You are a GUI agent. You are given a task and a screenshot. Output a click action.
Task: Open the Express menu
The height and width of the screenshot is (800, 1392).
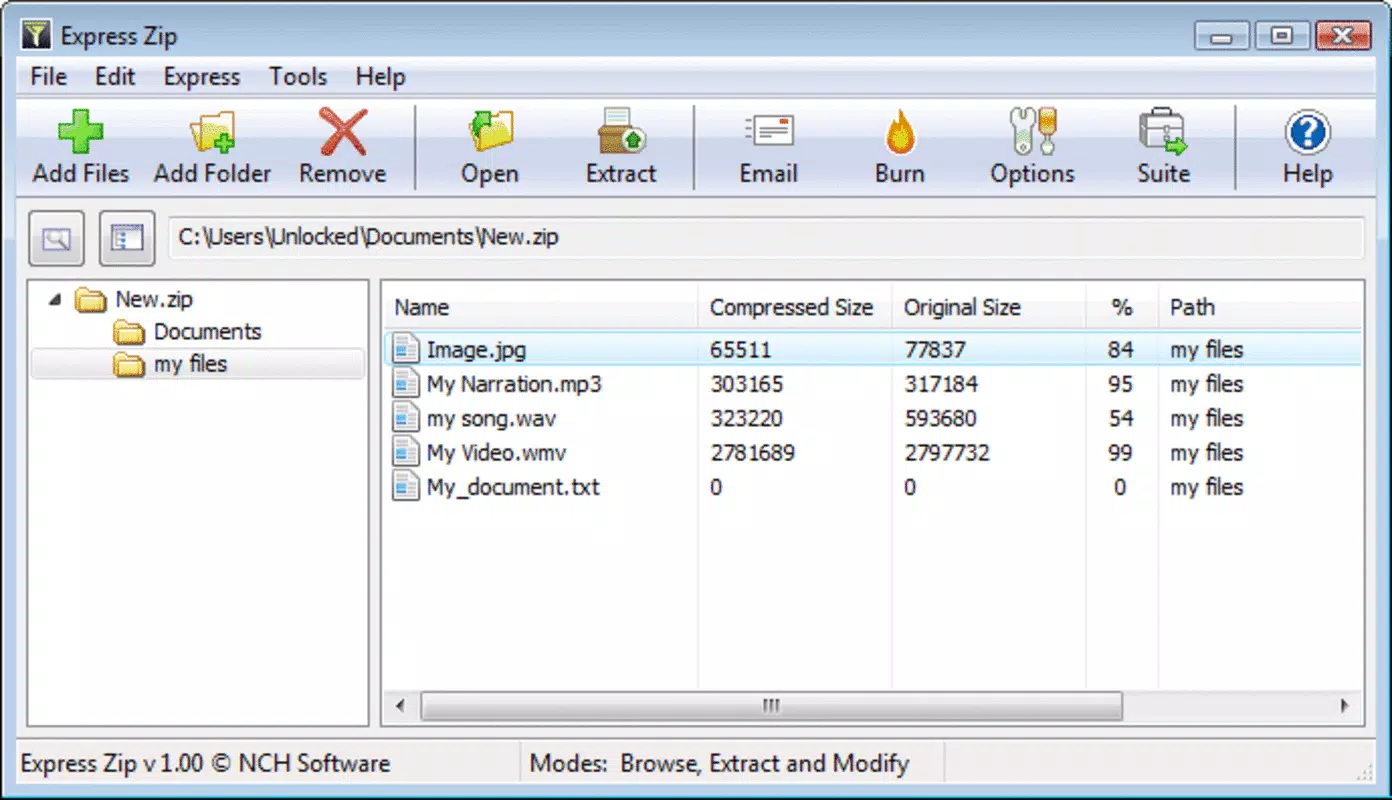click(202, 77)
